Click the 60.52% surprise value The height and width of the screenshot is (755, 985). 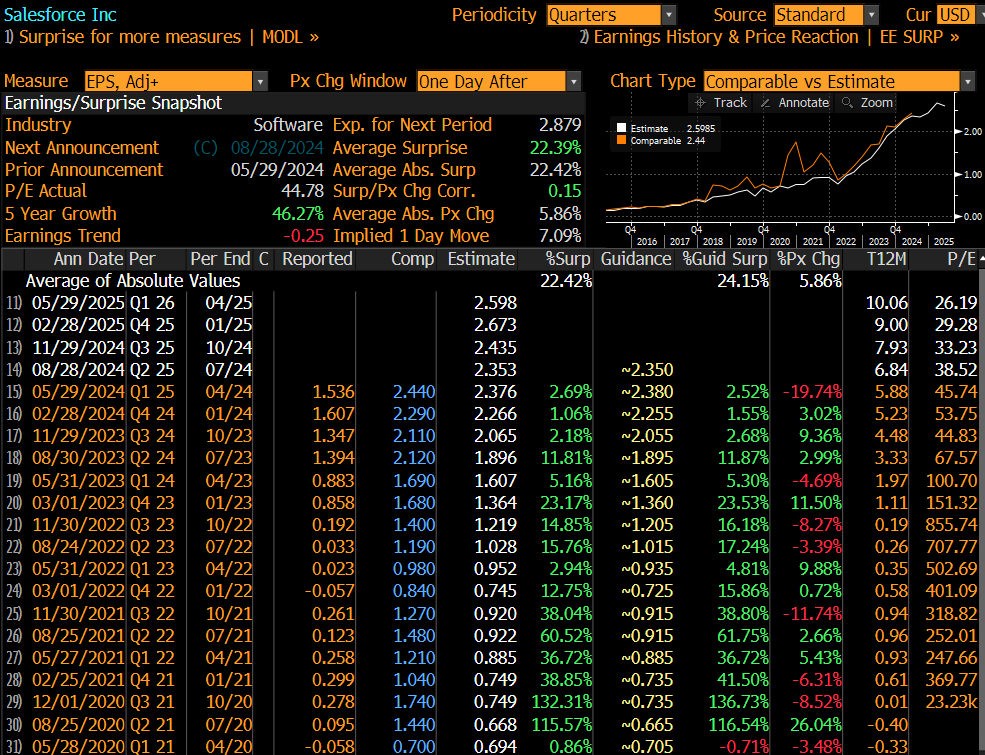point(566,636)
